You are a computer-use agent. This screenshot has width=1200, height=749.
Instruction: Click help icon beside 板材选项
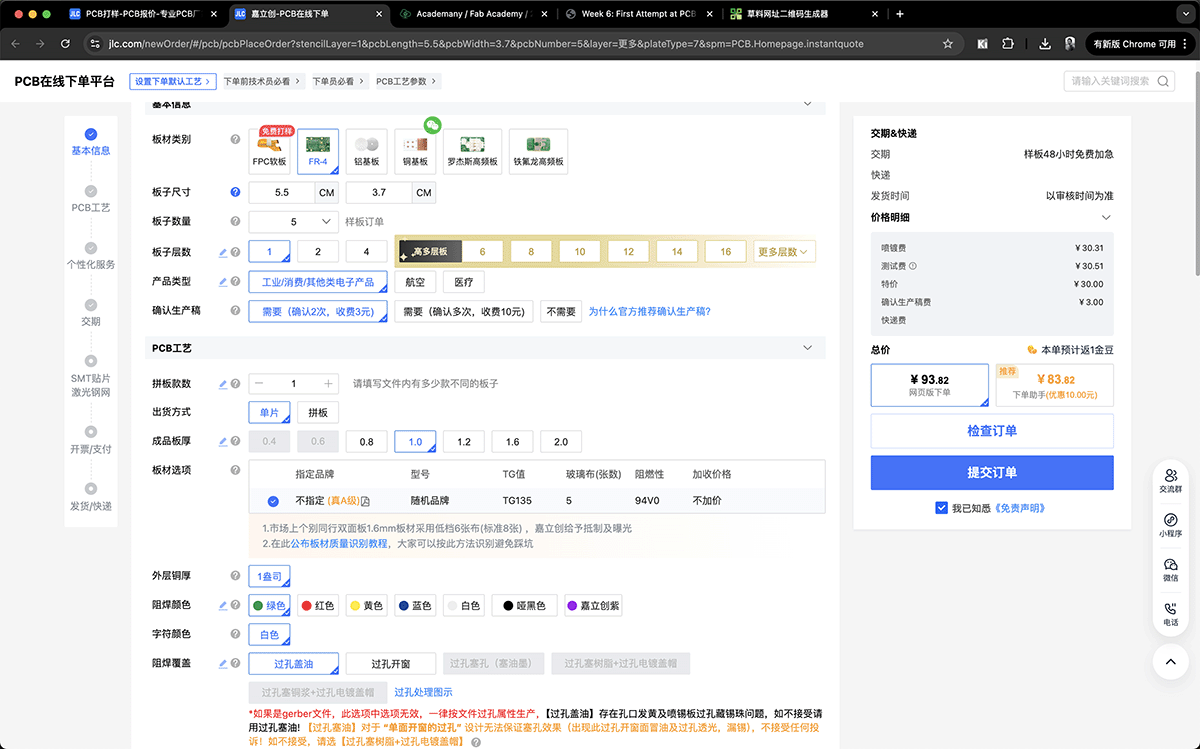(235, 470)
